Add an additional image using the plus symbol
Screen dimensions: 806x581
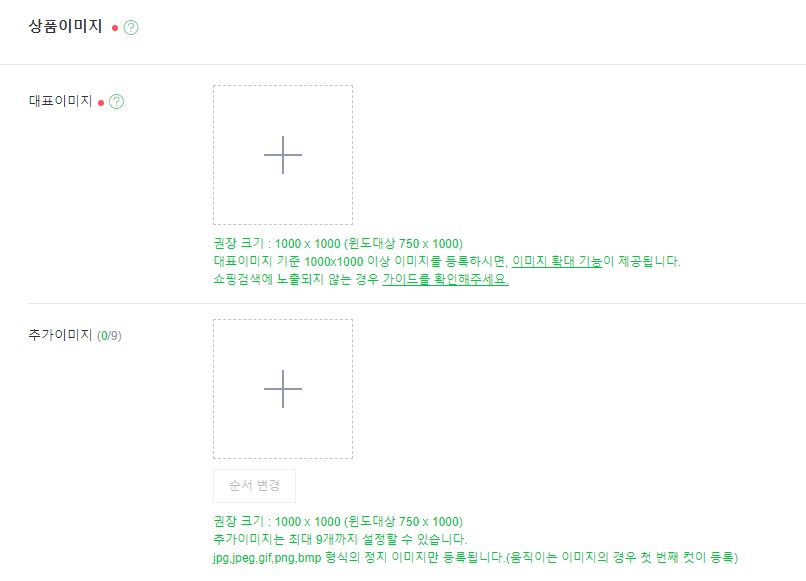(x=283, y=387)
